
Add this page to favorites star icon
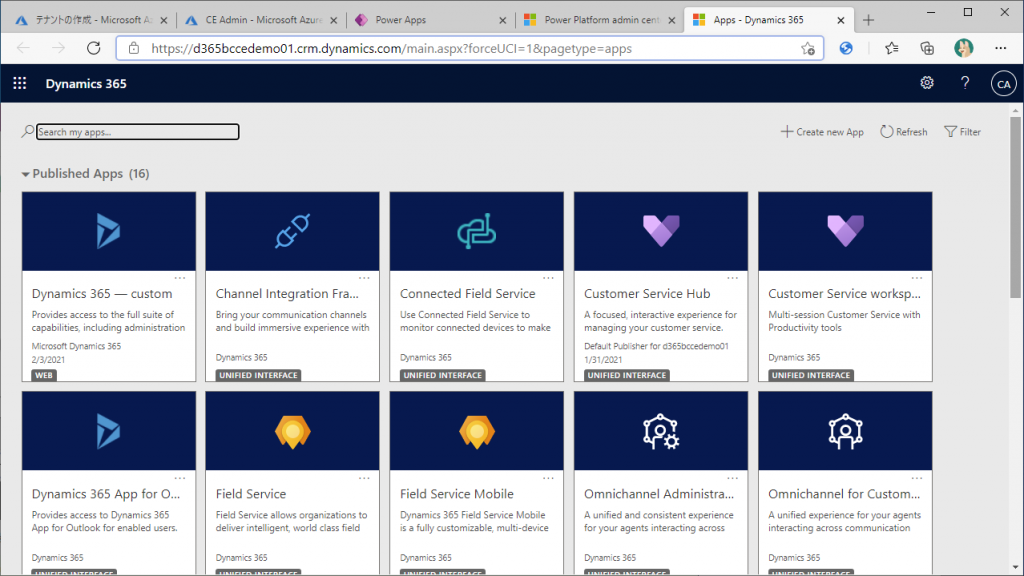(808, 48)
